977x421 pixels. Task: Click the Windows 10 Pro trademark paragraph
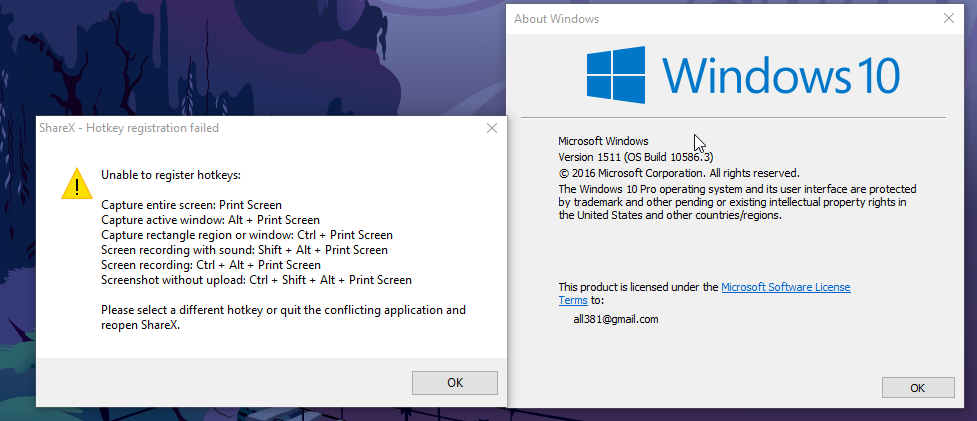click(x=737, y=202)
